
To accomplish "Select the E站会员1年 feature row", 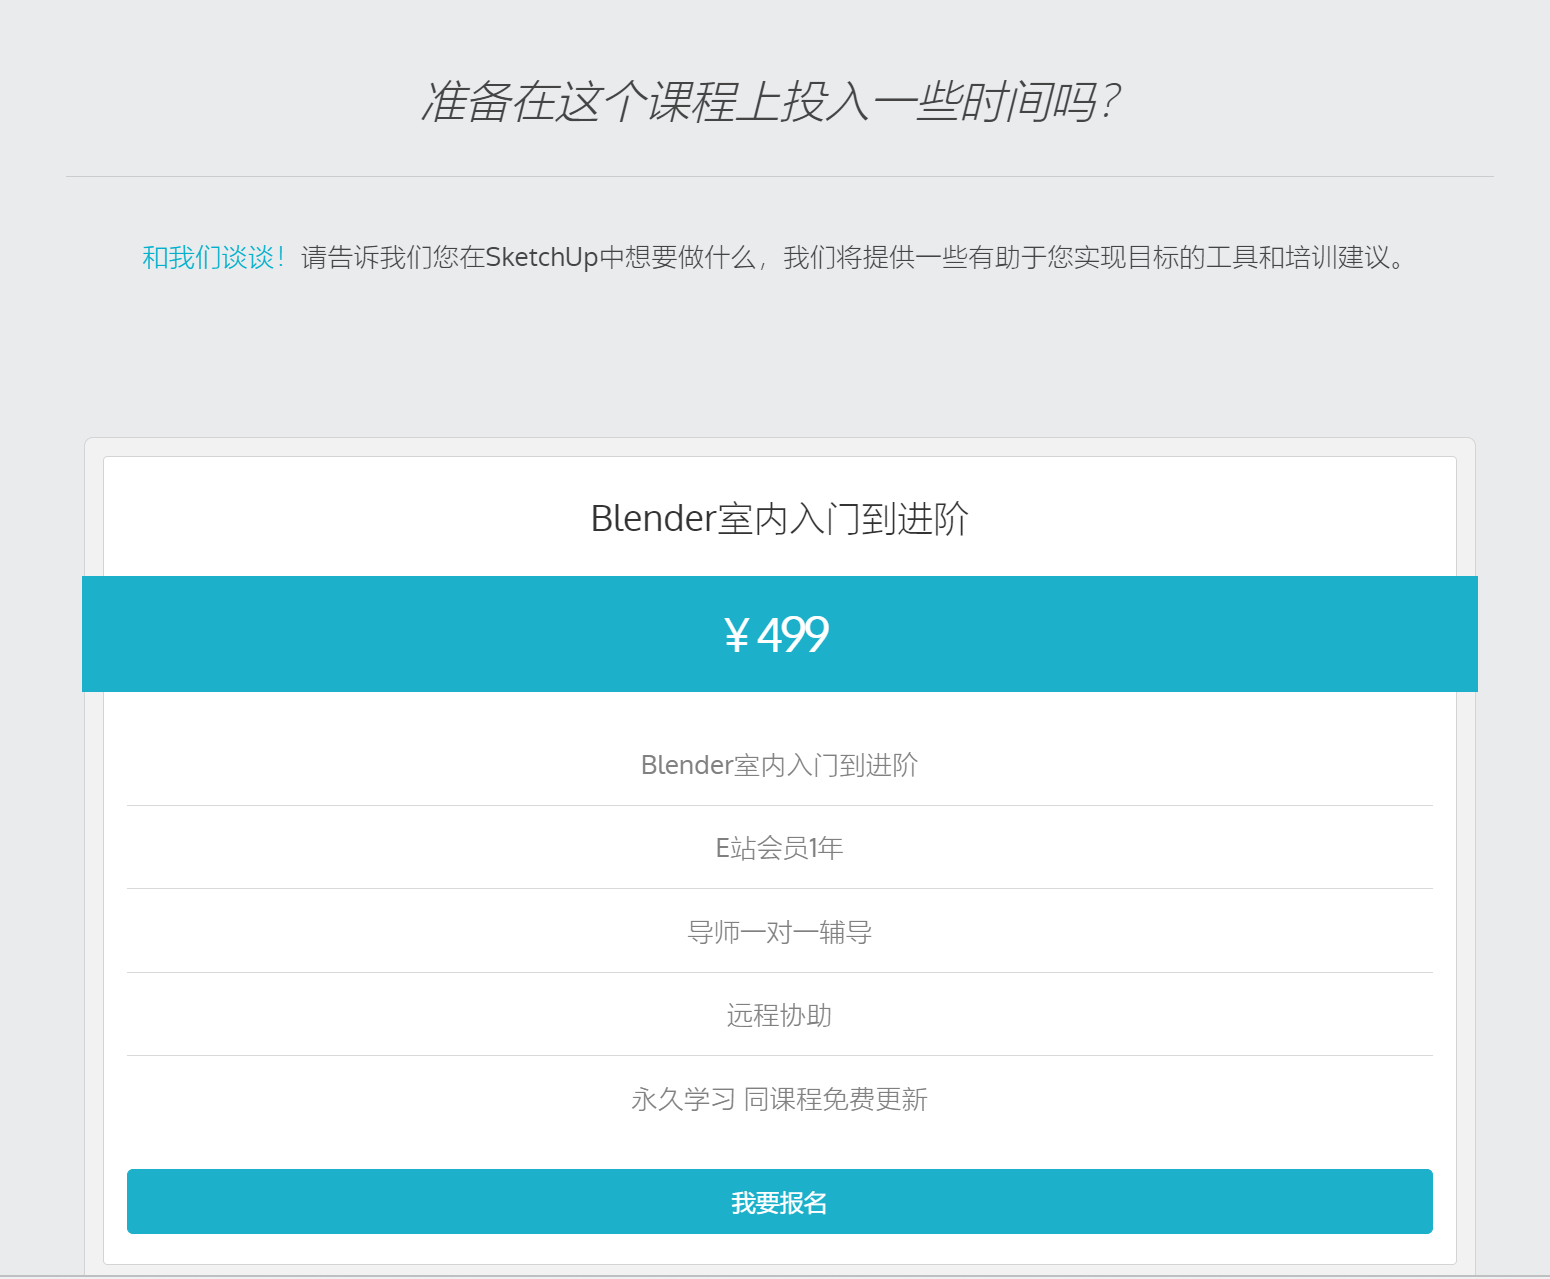I will pyautogui.click(x=779, y=848).
